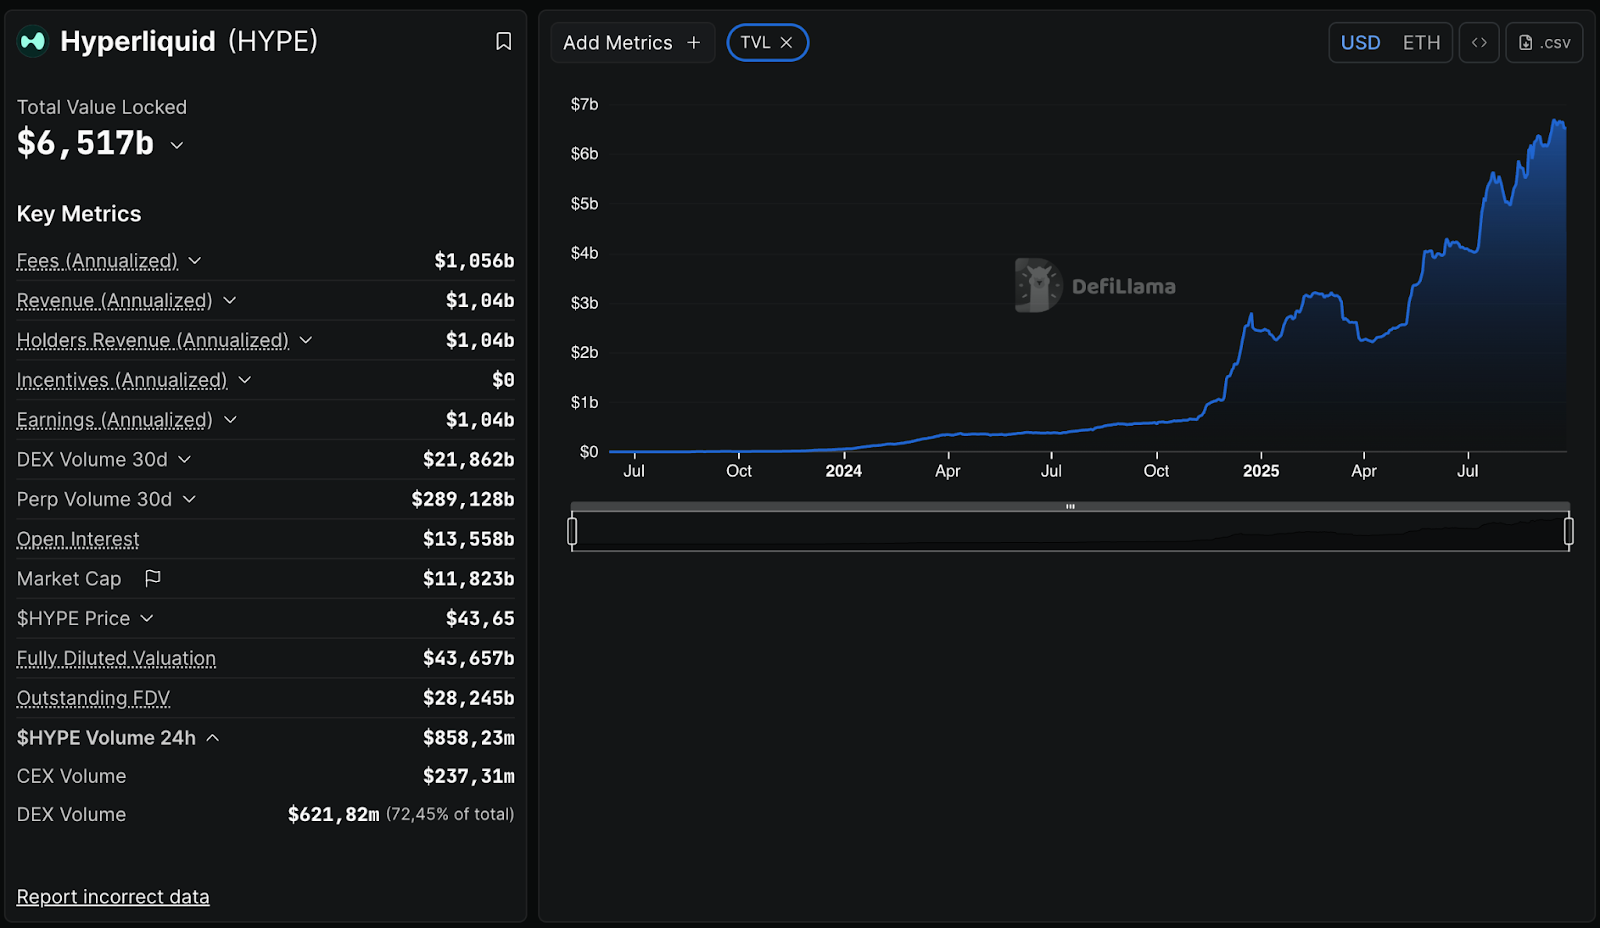
Task: Expand Fees (Annualized) details
Action: (195, 261)
